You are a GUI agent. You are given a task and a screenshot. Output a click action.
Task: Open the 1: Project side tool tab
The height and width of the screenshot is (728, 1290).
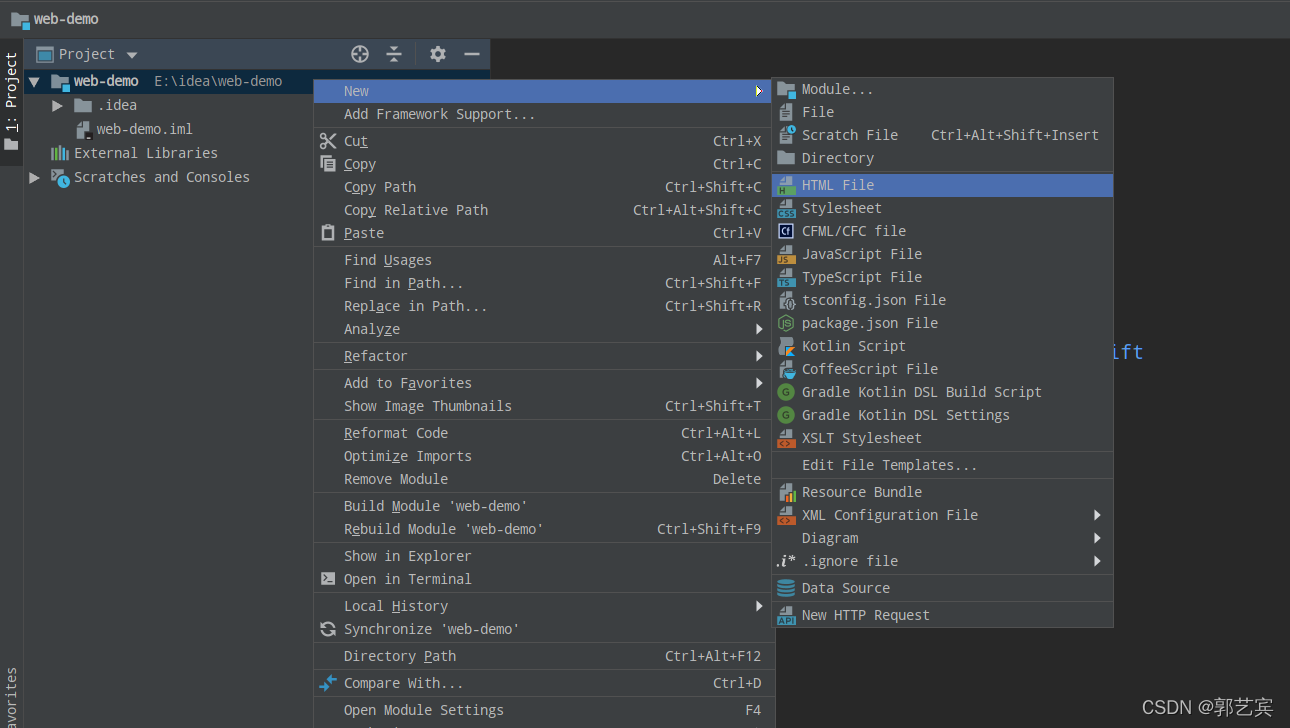(11, 102)
